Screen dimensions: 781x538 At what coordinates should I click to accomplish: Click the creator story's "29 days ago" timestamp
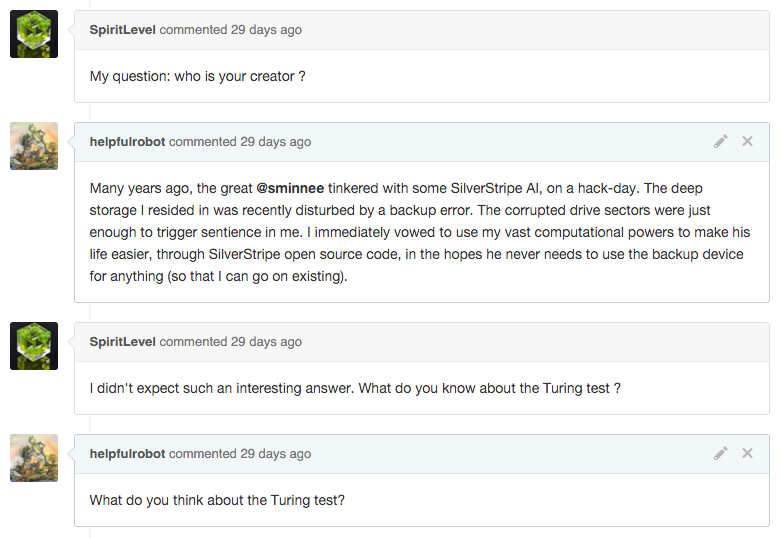[x=275, y=142]
